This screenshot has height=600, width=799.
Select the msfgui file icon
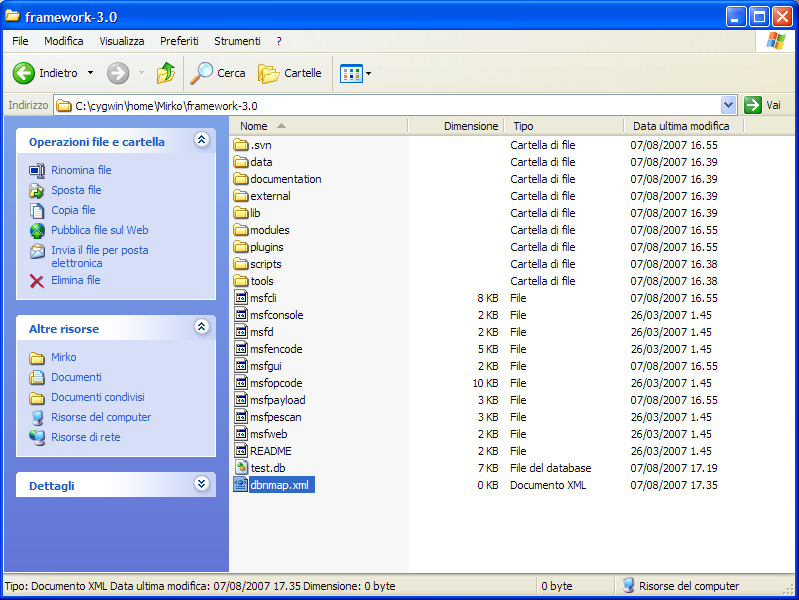point(241,366)
